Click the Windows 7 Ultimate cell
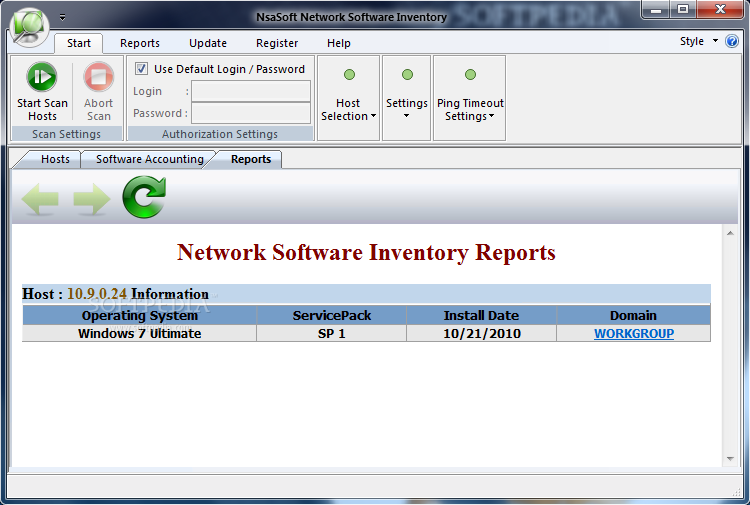 tap(140, 333)
